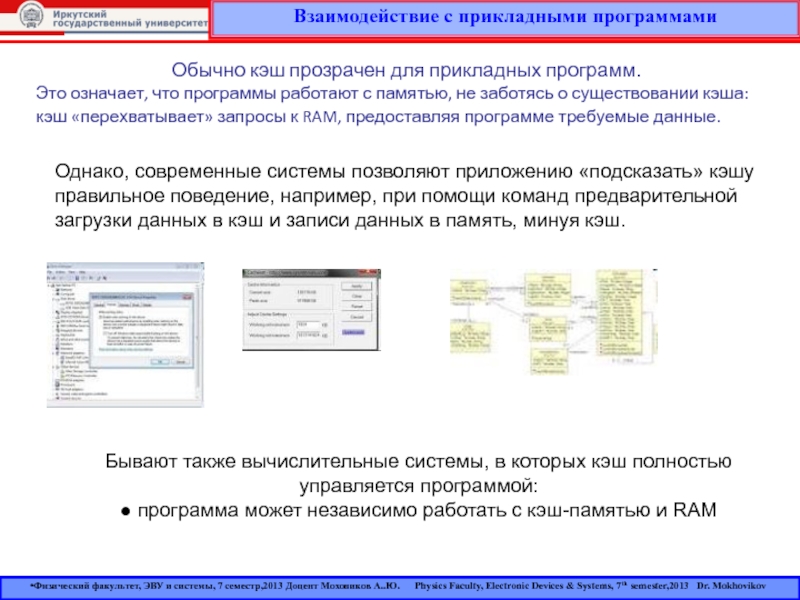Click the line 'Обычно кэш прозрачен для прикладных программ.'
800x600 pixels.
click(x=406, y=70)
